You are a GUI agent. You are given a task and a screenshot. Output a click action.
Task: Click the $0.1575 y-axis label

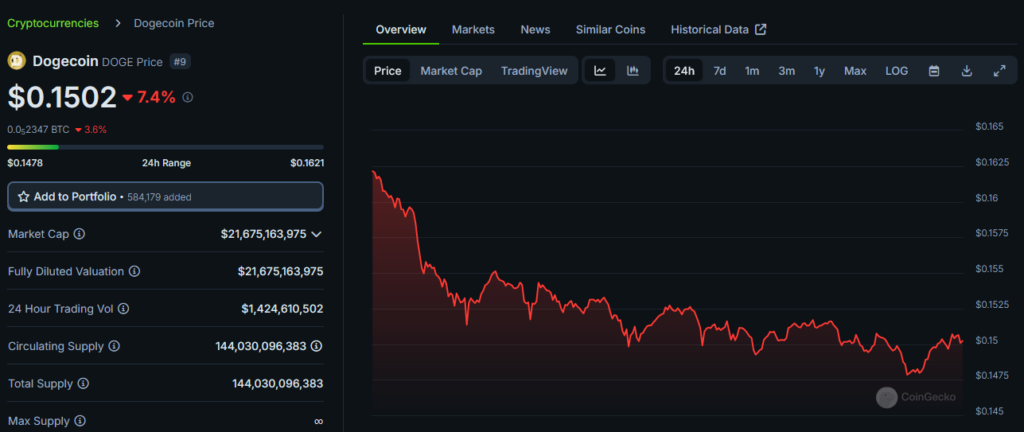click(x=992, y=233)
